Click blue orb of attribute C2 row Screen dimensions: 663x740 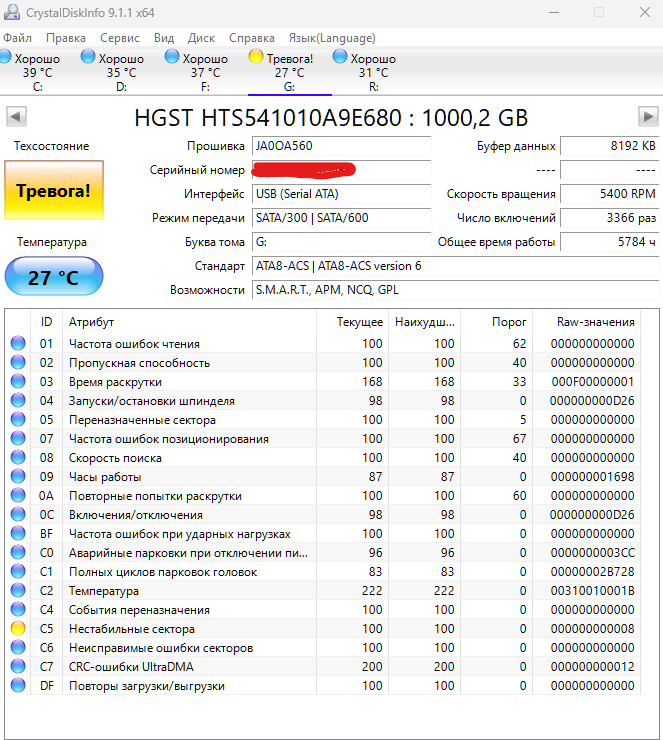[18, 590]
